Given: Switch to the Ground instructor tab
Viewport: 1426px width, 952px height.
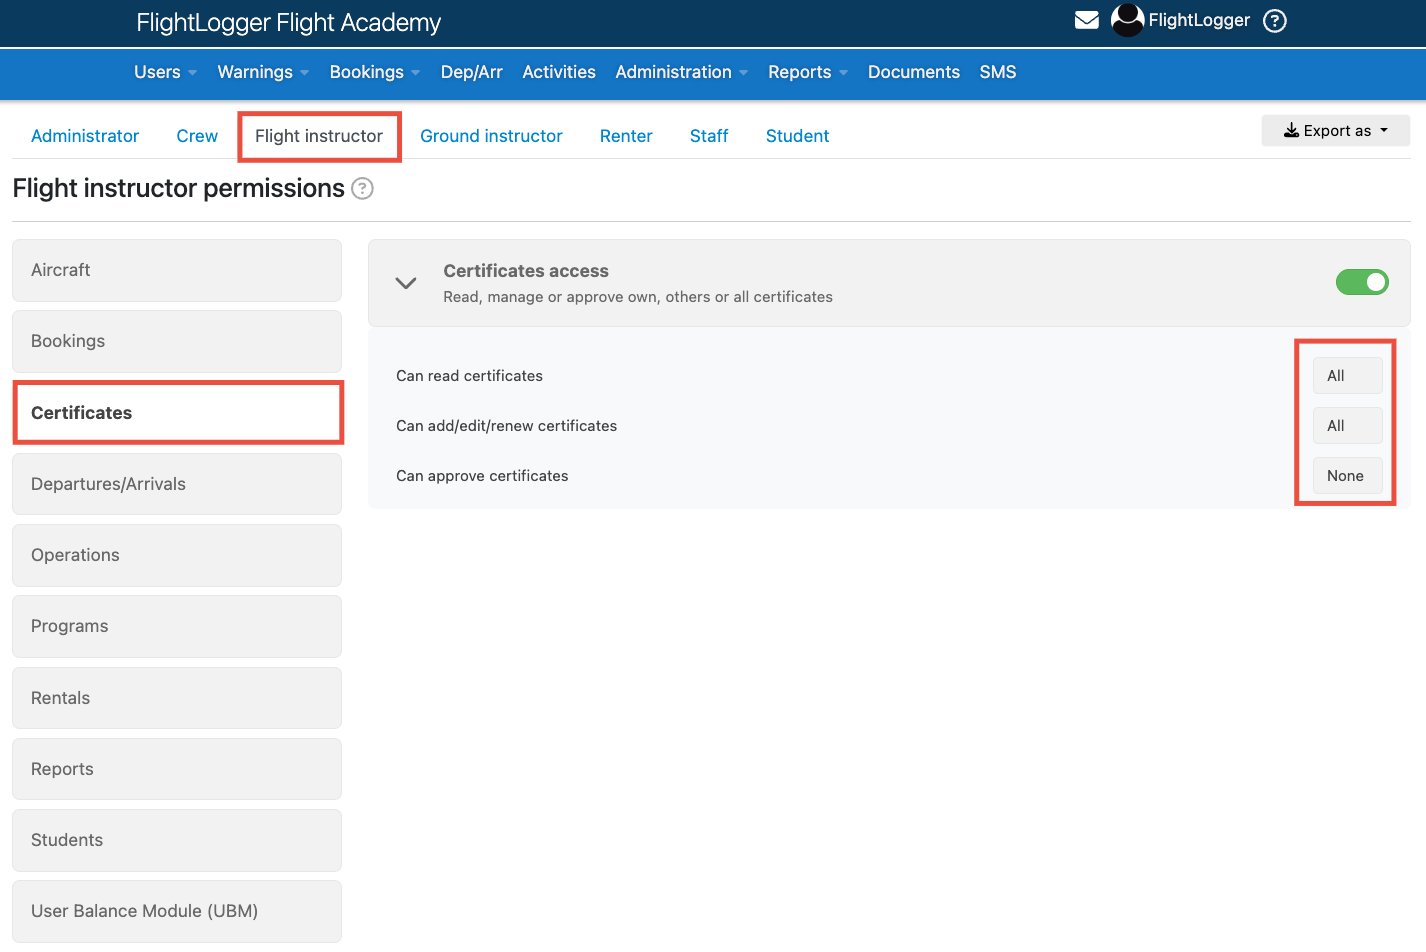Looking at the screenshot, I should (x=491, y=135).
